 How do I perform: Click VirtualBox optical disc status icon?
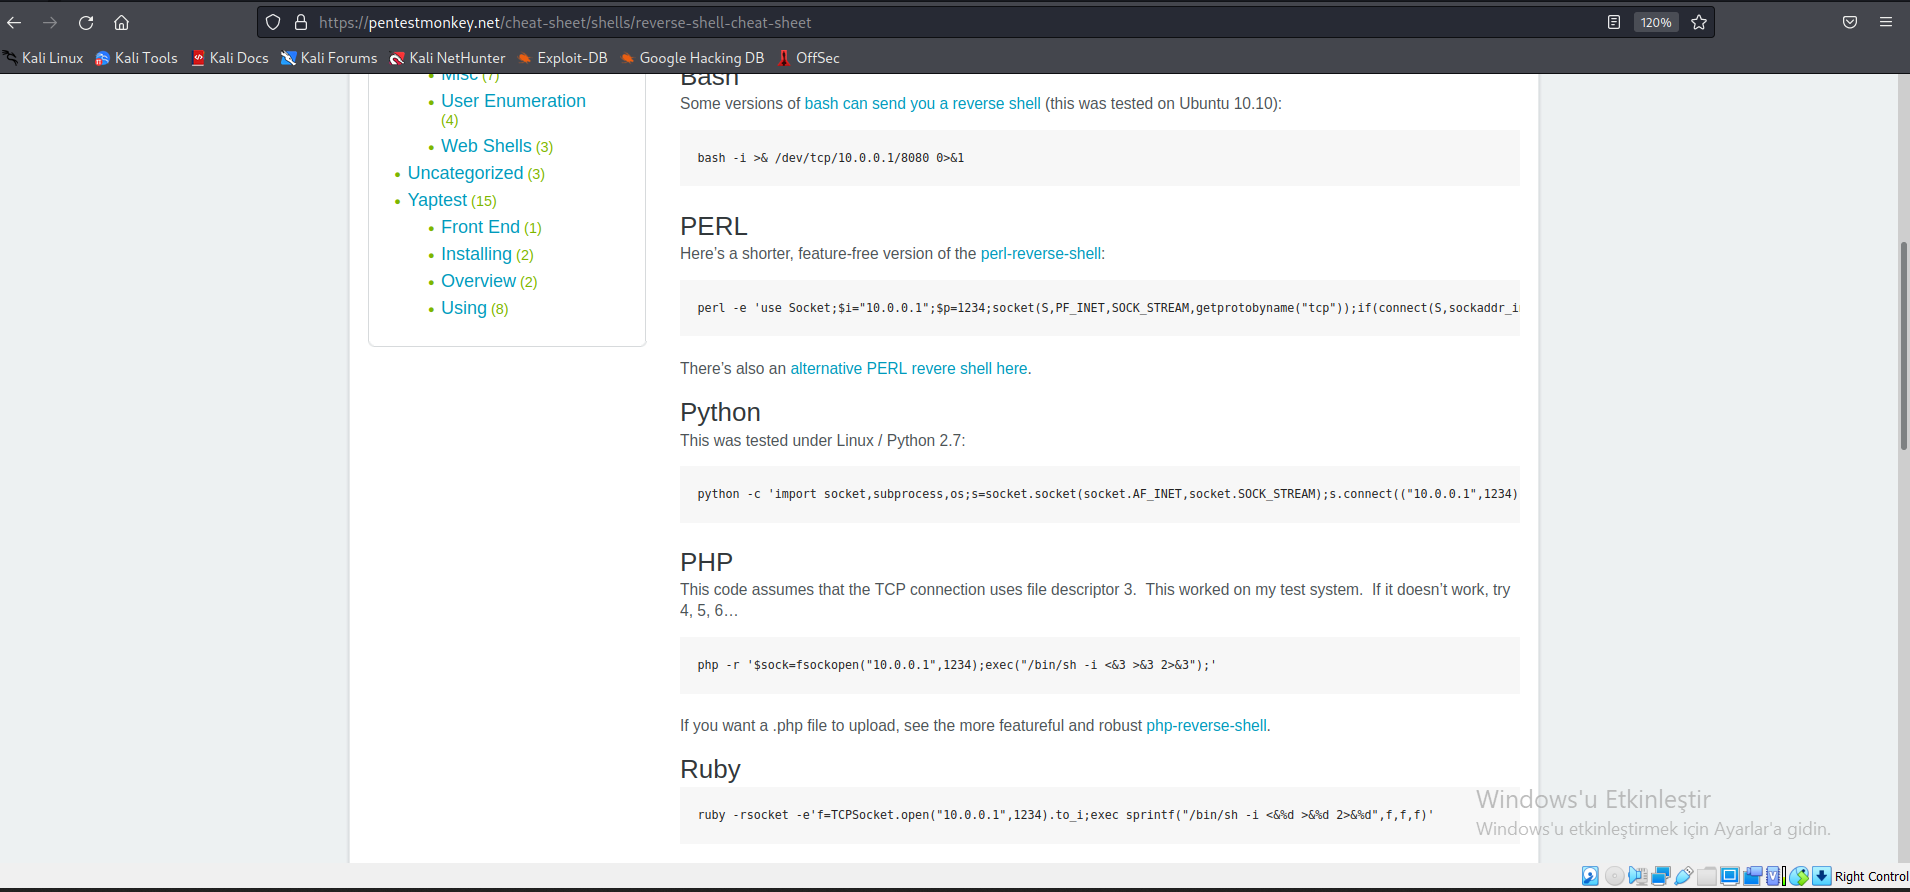pos(1614,876)
